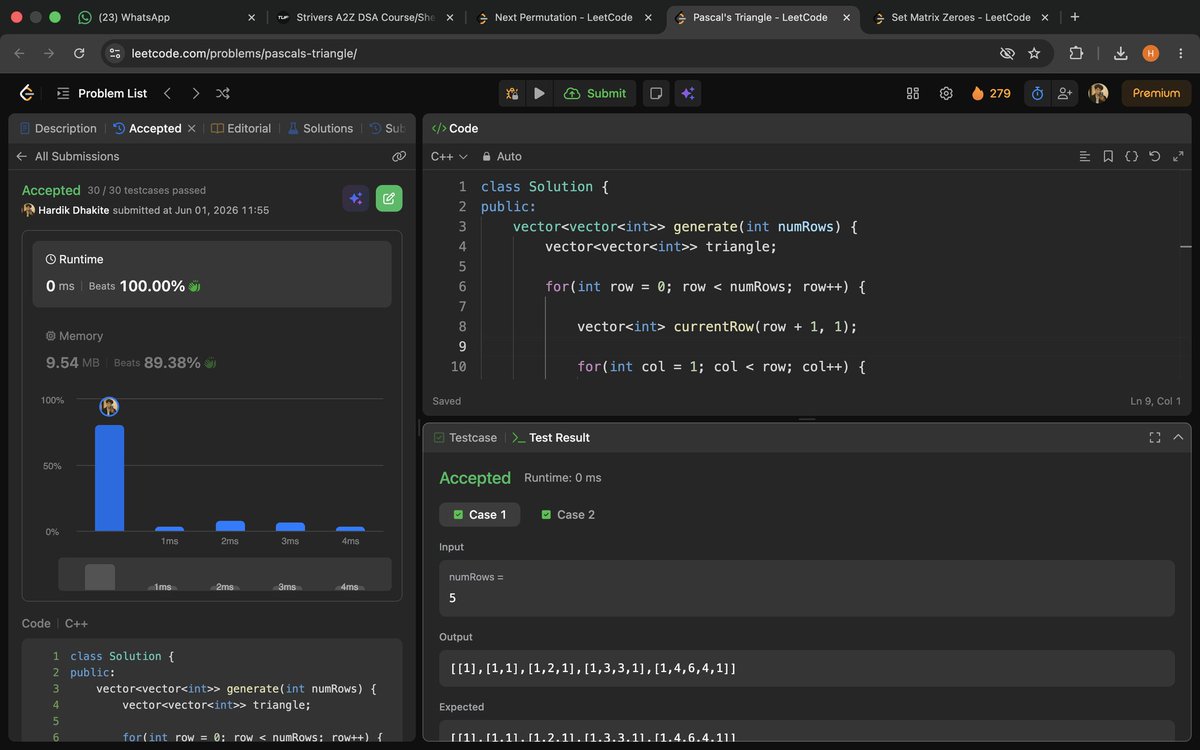Click the eye-slash tracking icon in address bar
This screenshot has width=1200, height=750.
[x=1007, y=53]
